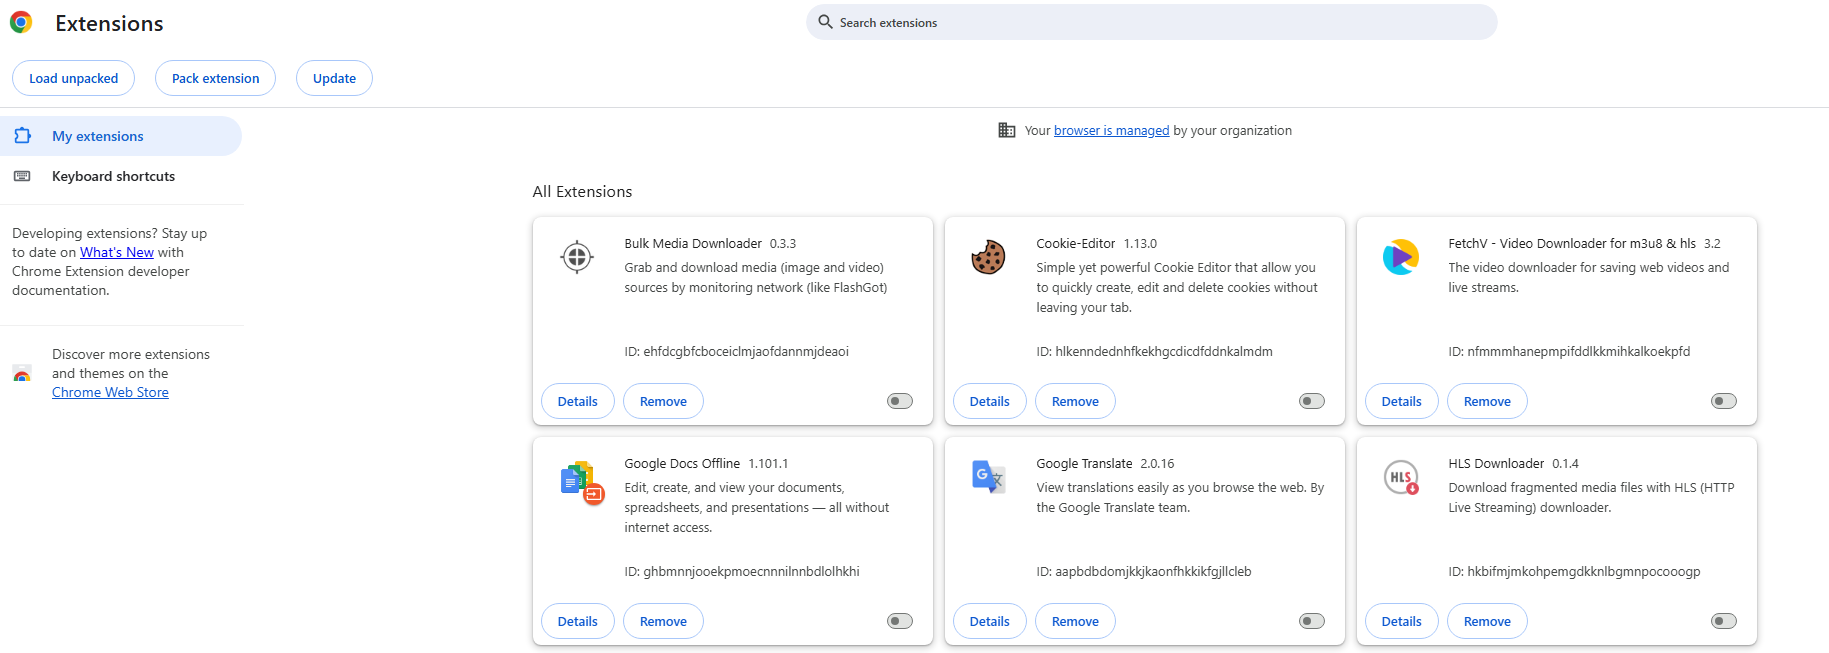Viewport: 1829px width, 653px height.
Task: Enable the Google Translate toggle
Action: pos(1312,621)
